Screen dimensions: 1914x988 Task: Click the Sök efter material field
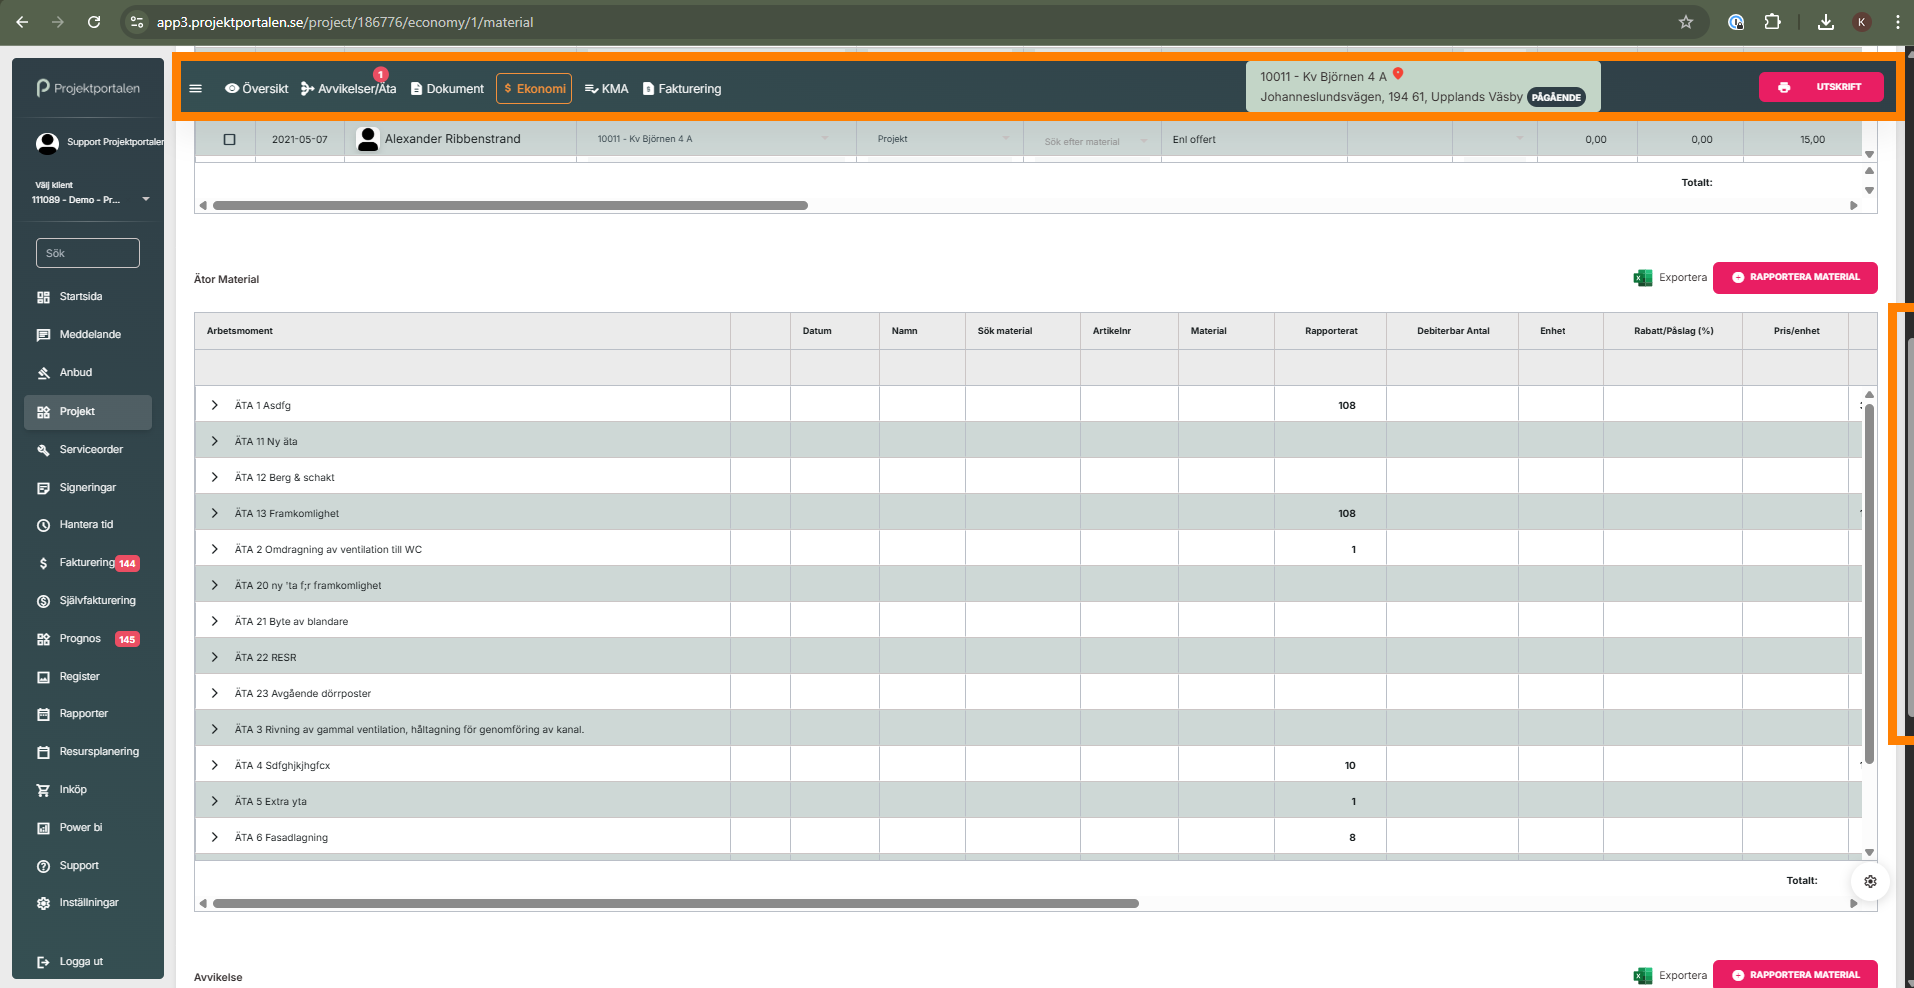click(x=1090, y=142)
